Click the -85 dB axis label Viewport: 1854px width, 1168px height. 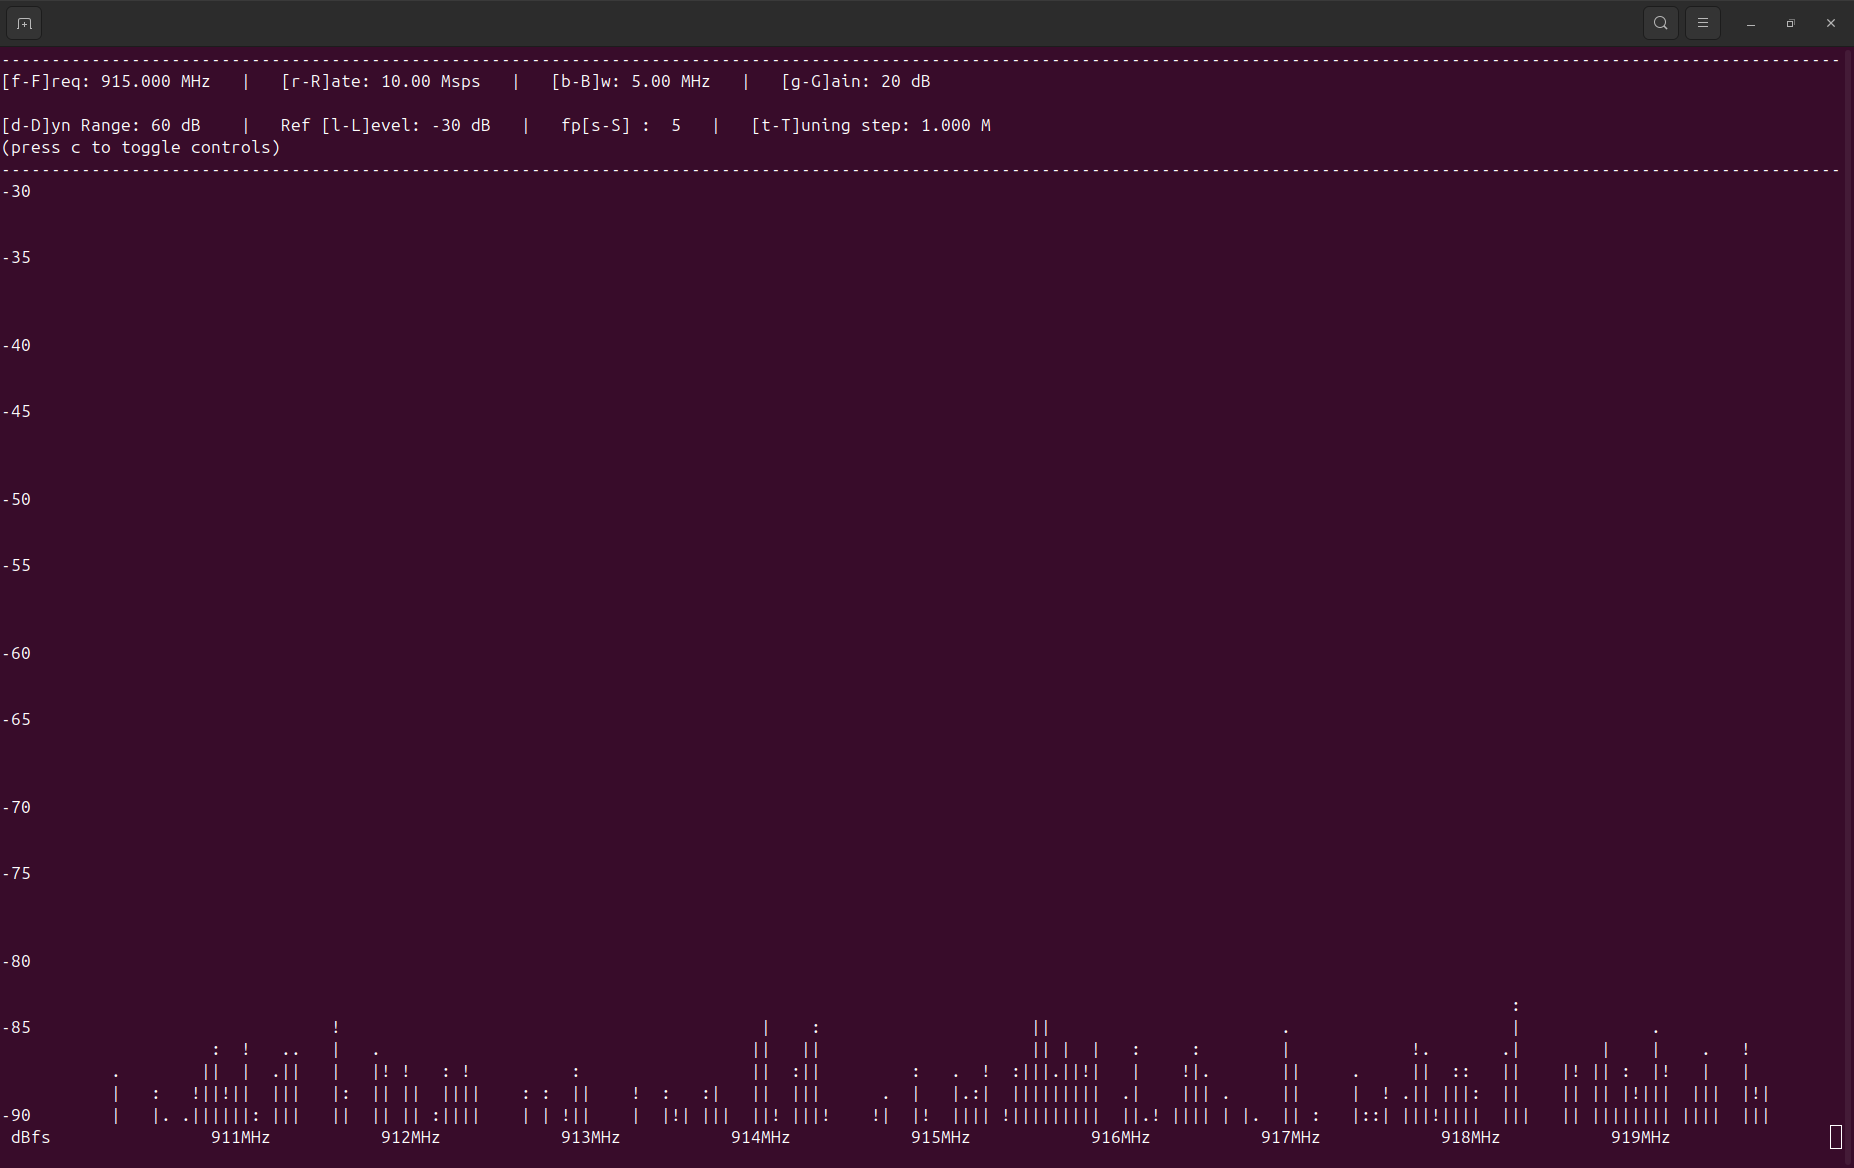pyautogui.click(x=17, y=1027)
